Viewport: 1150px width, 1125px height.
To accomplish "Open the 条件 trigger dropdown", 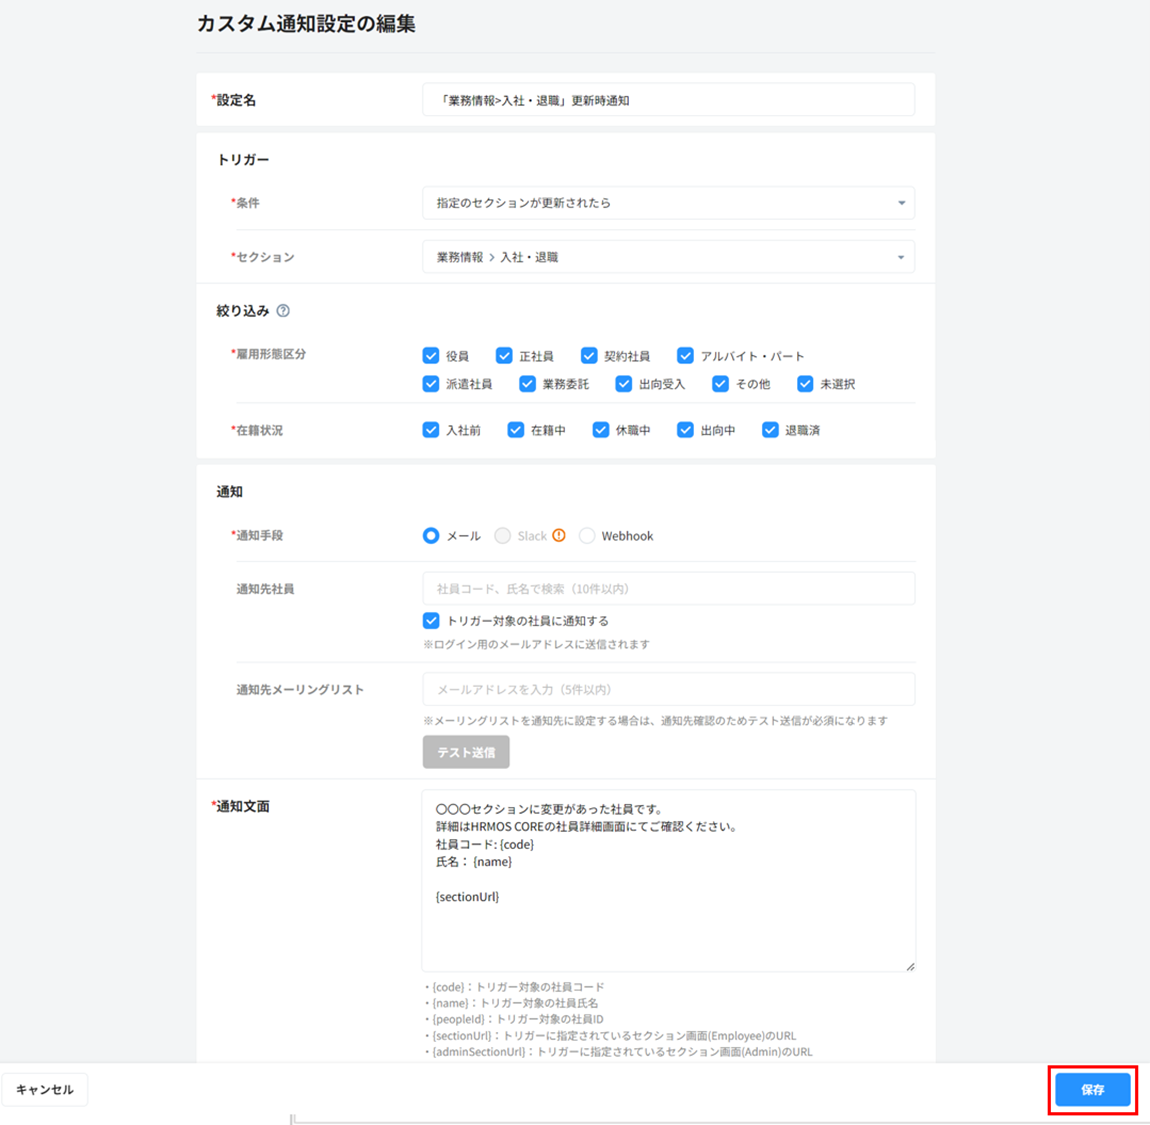I will tap(668, 203).
